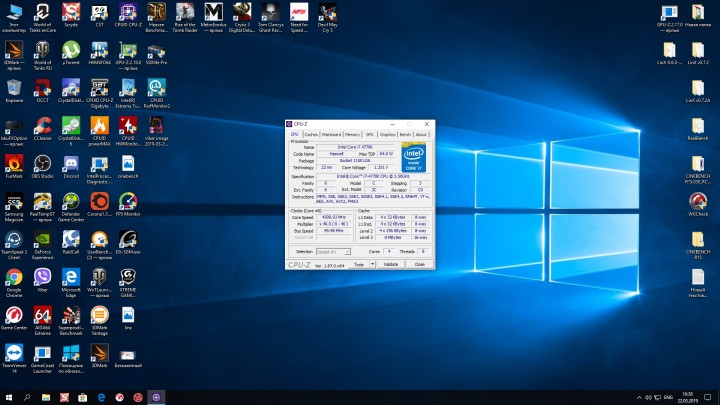
Task: Open the Windows Start menu
Action: [x=8, y=397]
